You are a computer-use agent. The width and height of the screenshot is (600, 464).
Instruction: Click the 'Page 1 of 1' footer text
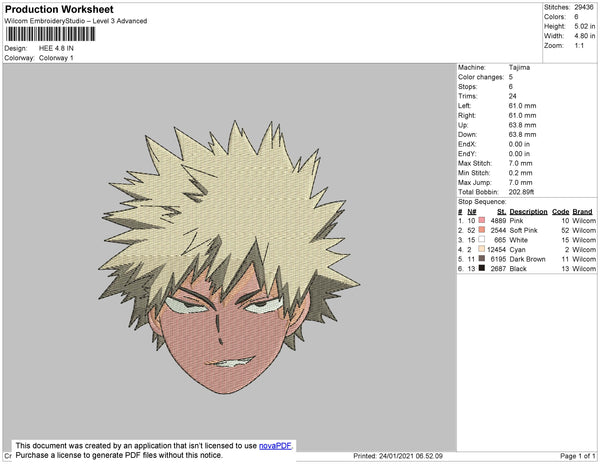point(578,456)
